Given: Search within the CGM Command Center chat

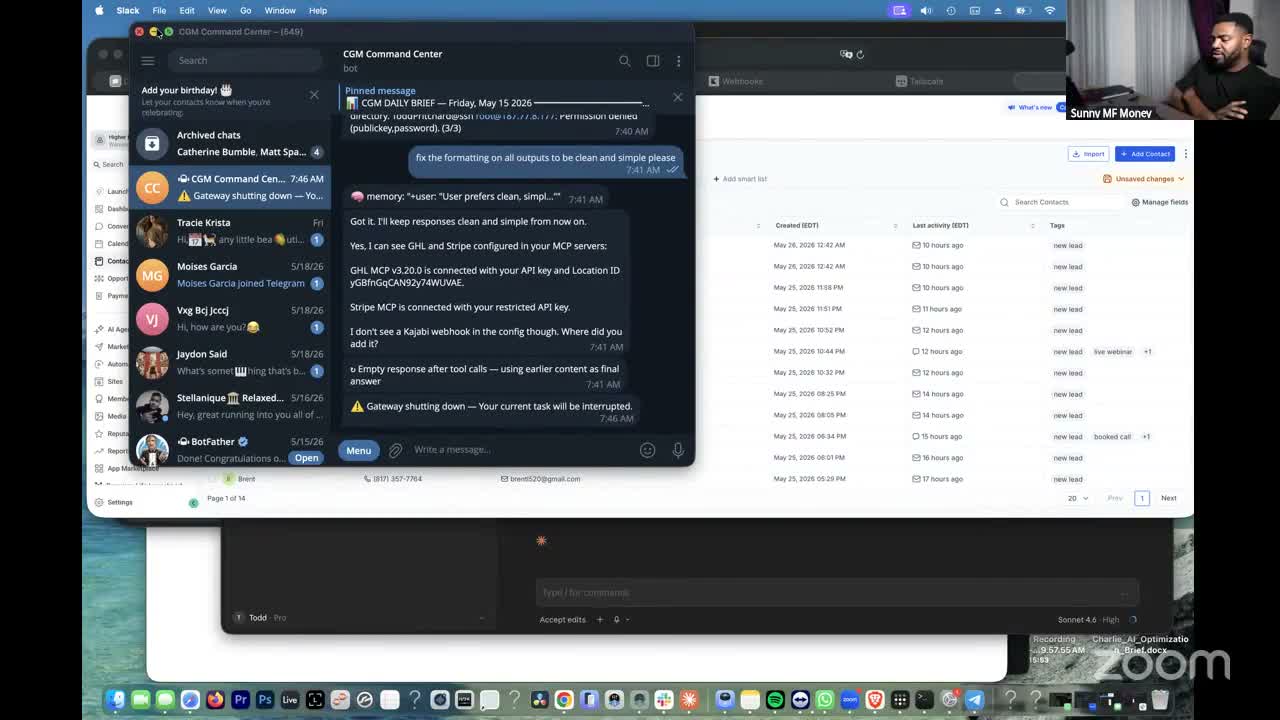Looking at the screenshot, I should coord(625,61).
